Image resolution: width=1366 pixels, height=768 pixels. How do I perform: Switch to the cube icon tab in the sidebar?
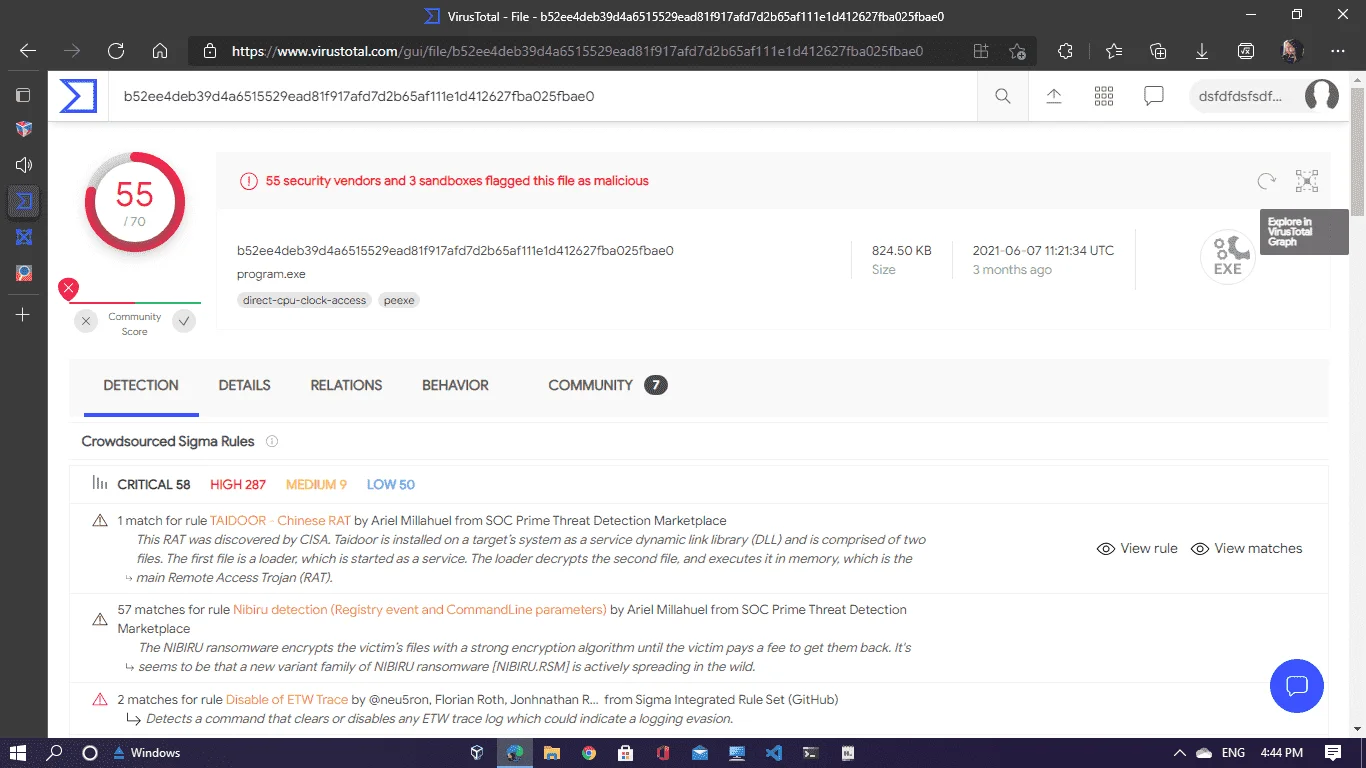[x=24, y=129]
